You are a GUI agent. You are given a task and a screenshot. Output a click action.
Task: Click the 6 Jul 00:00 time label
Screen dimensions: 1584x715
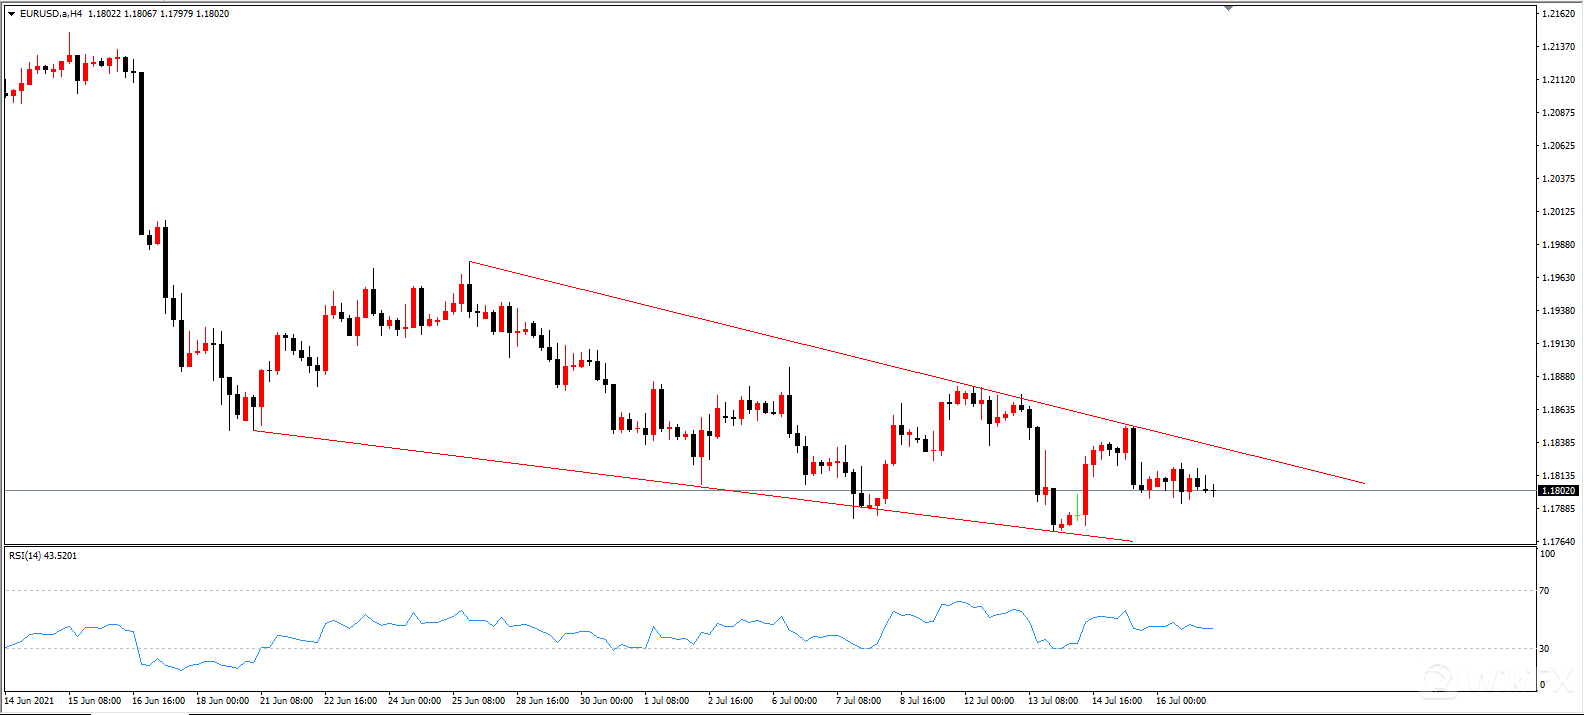pos(794,701)
